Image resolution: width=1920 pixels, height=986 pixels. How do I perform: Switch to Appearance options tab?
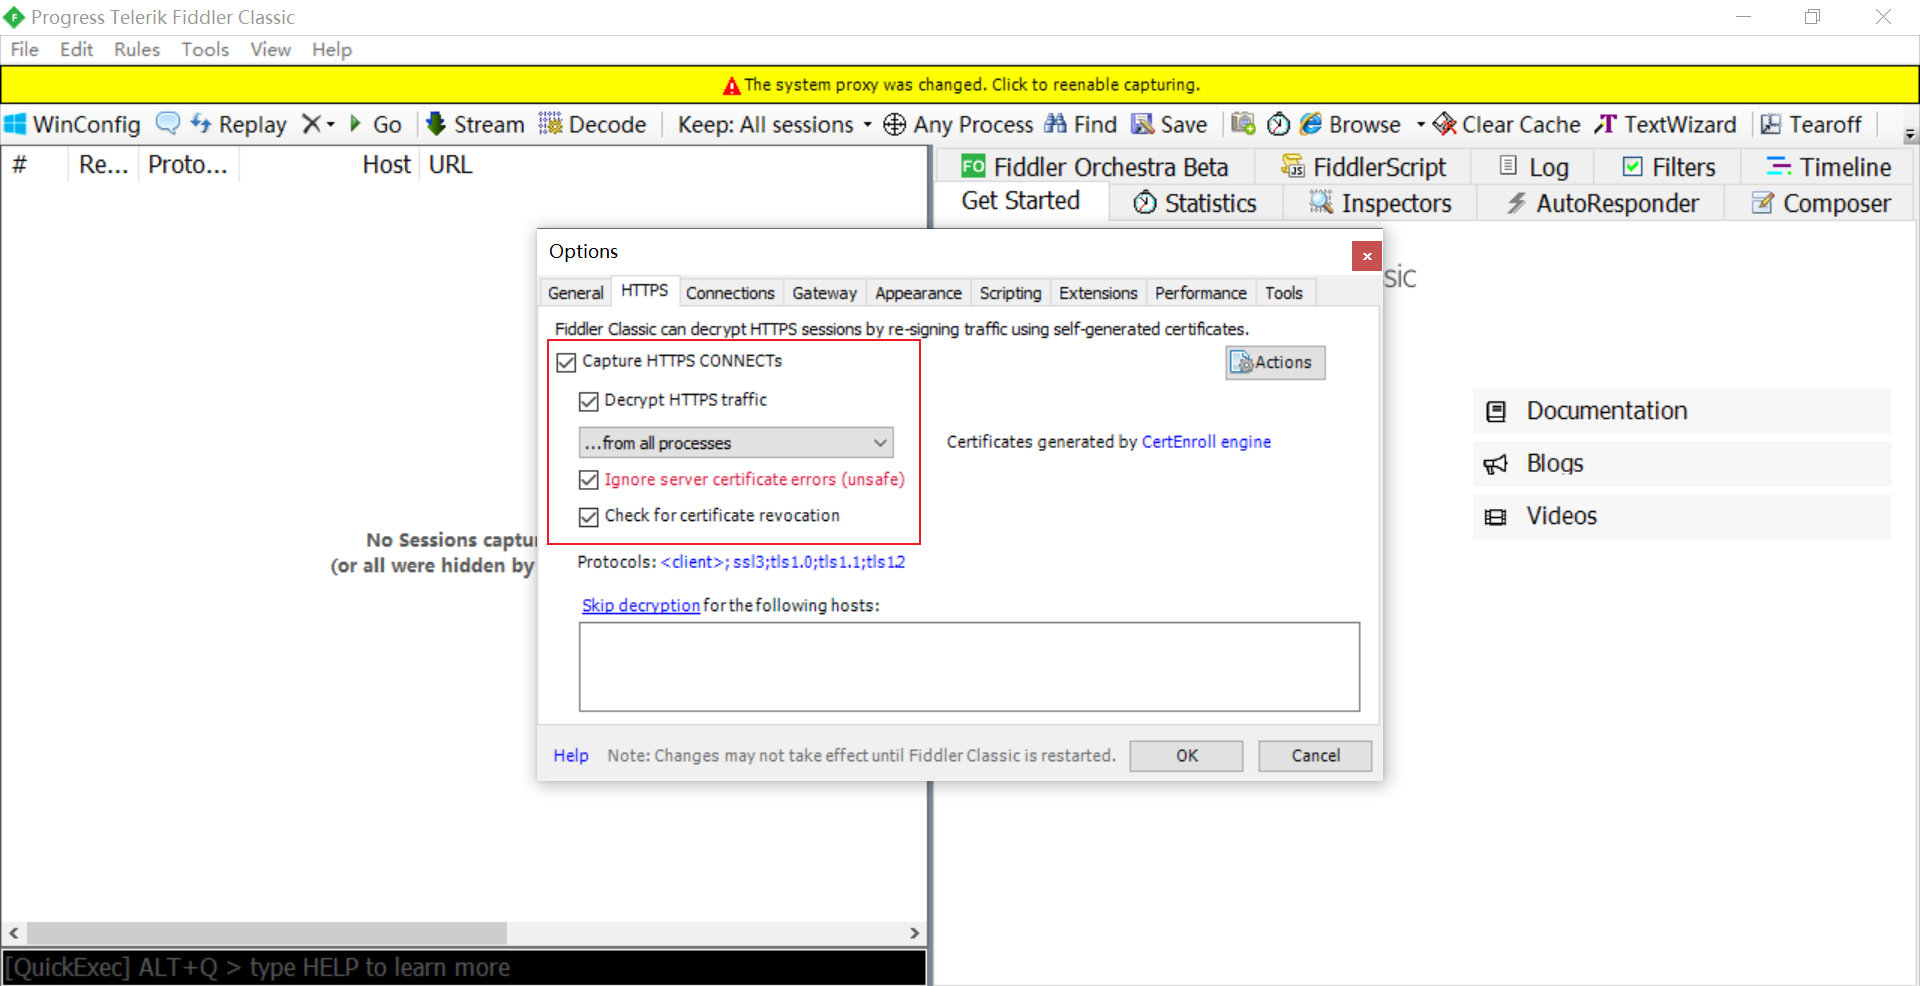[918, 293]
